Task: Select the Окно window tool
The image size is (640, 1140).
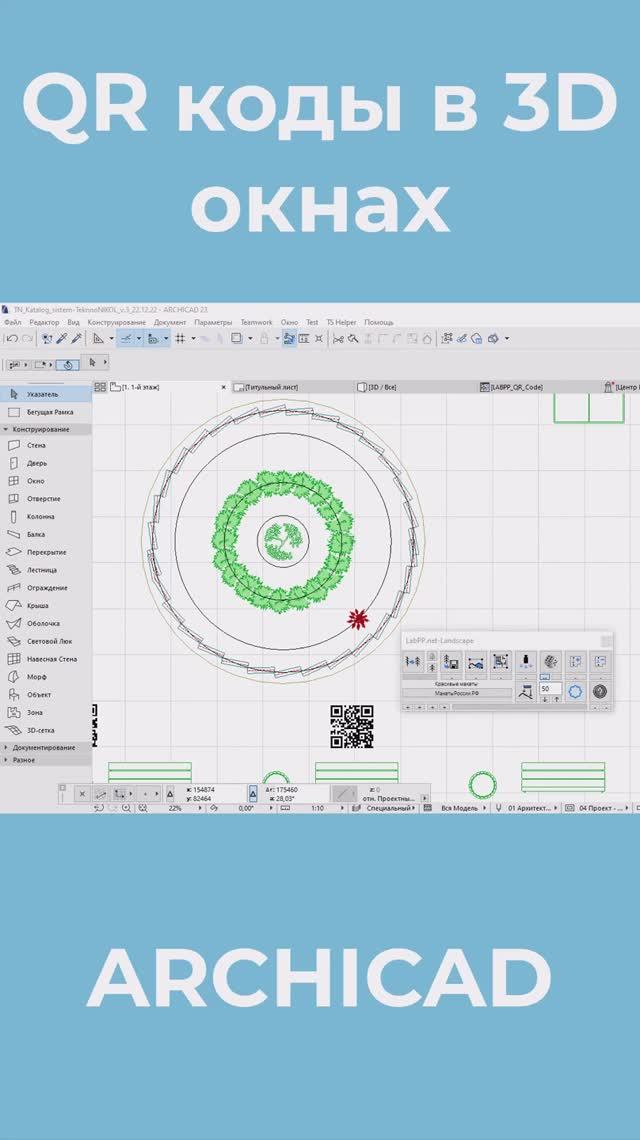Action: (x=45, y=481)
